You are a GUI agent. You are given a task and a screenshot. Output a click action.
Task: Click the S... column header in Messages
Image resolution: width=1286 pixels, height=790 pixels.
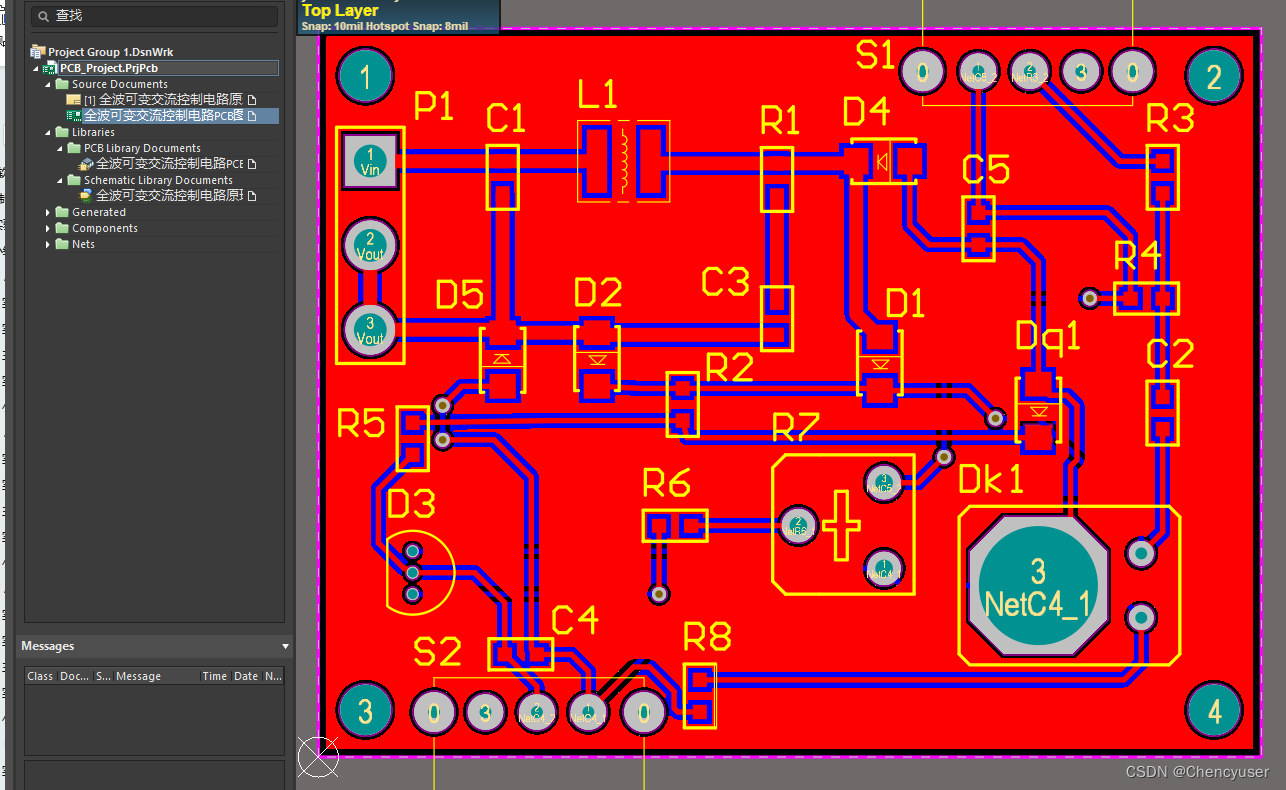103,676
